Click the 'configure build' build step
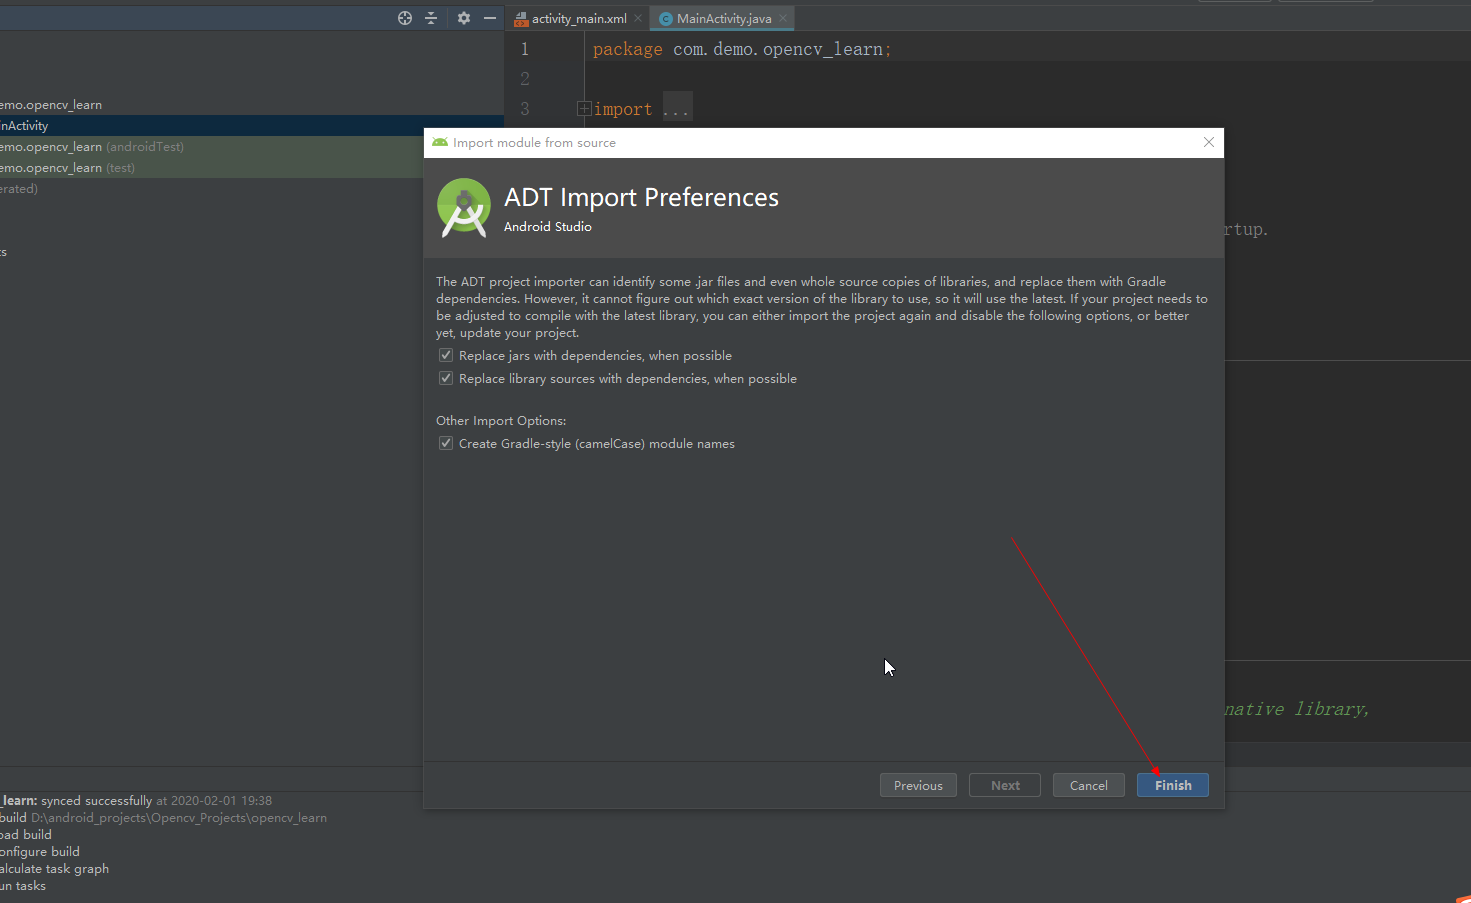Screen dimensions: 1471x903 (40, 851)
